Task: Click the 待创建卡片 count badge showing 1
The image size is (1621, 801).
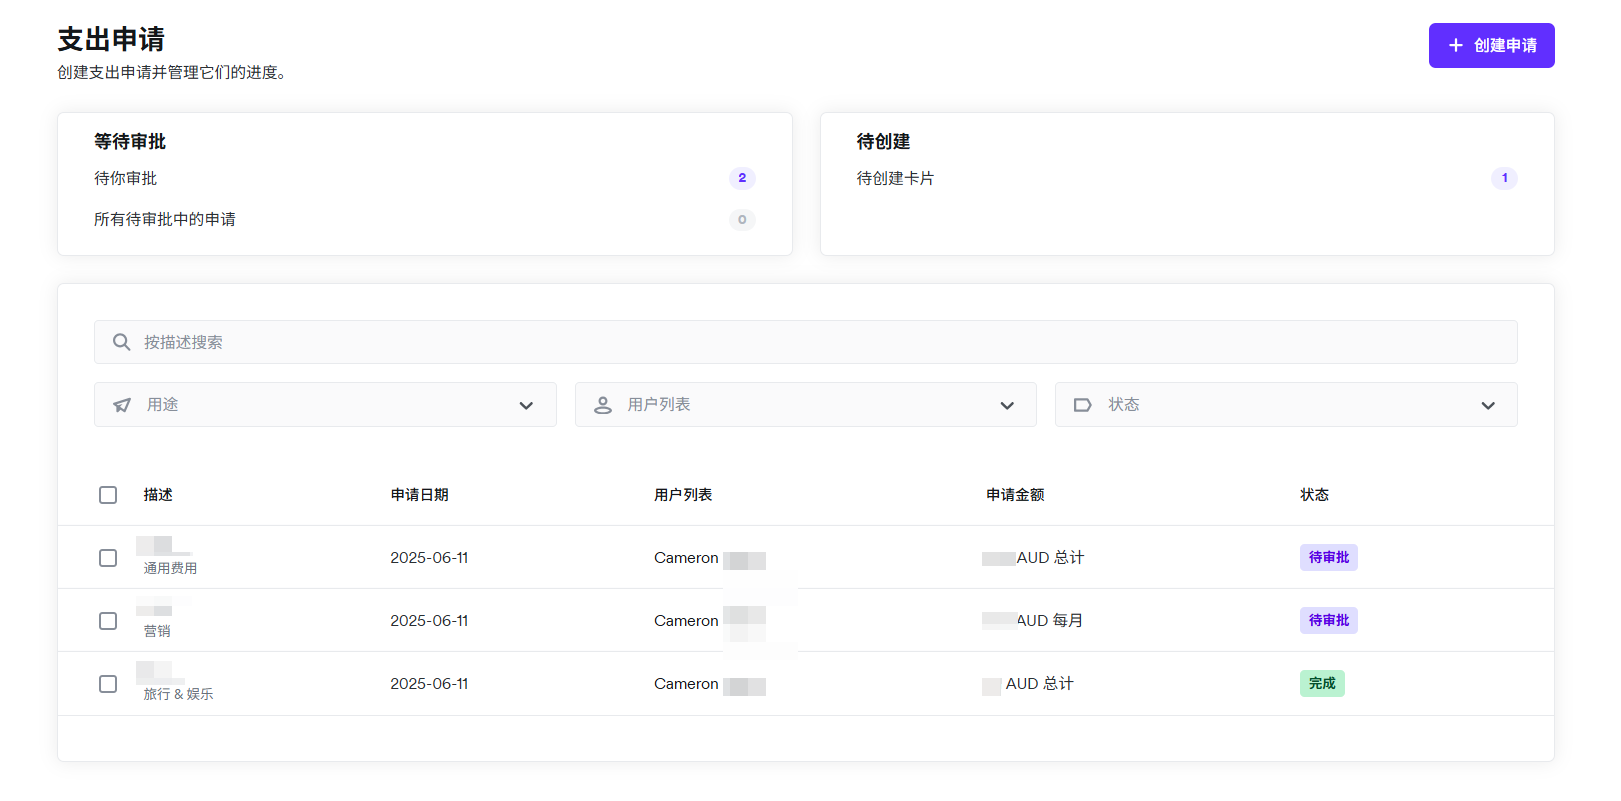Action: [1504, 178]
